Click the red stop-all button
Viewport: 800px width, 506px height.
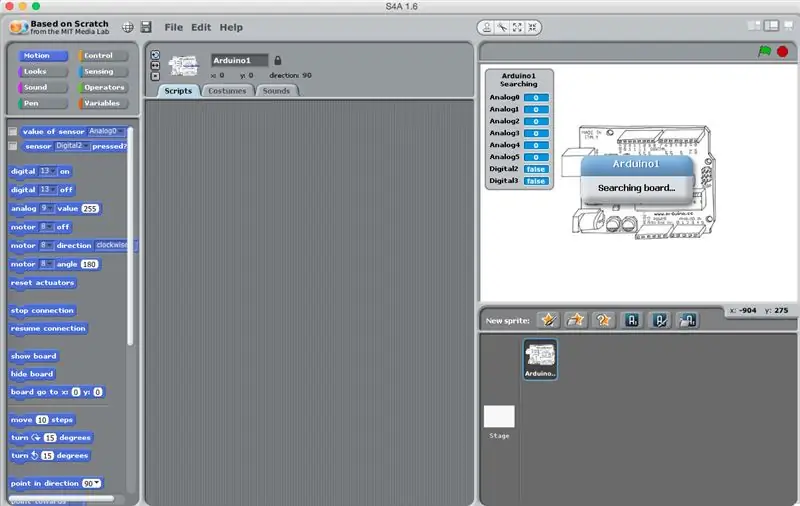782,52
